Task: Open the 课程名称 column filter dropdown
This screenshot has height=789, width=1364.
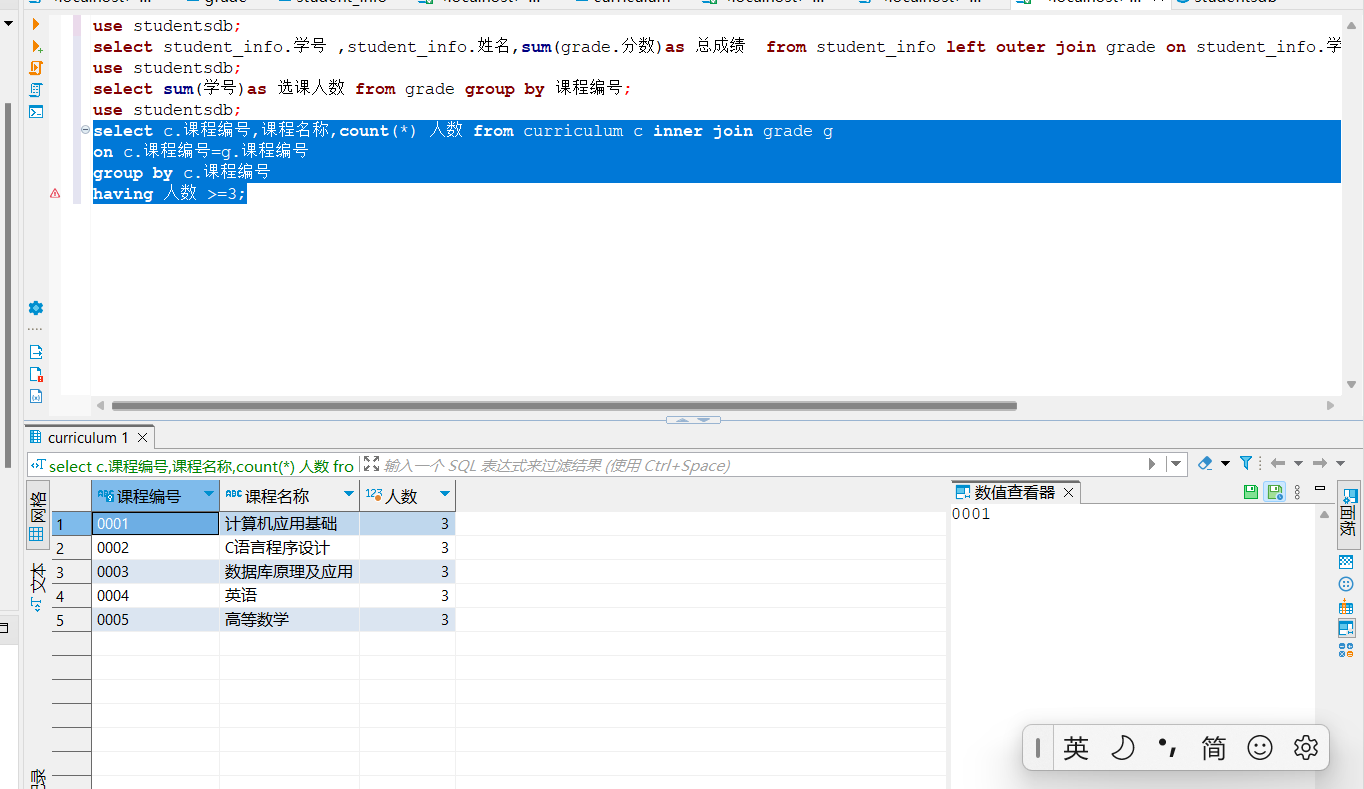Action: pyautogui.click(x=349, y=494)
